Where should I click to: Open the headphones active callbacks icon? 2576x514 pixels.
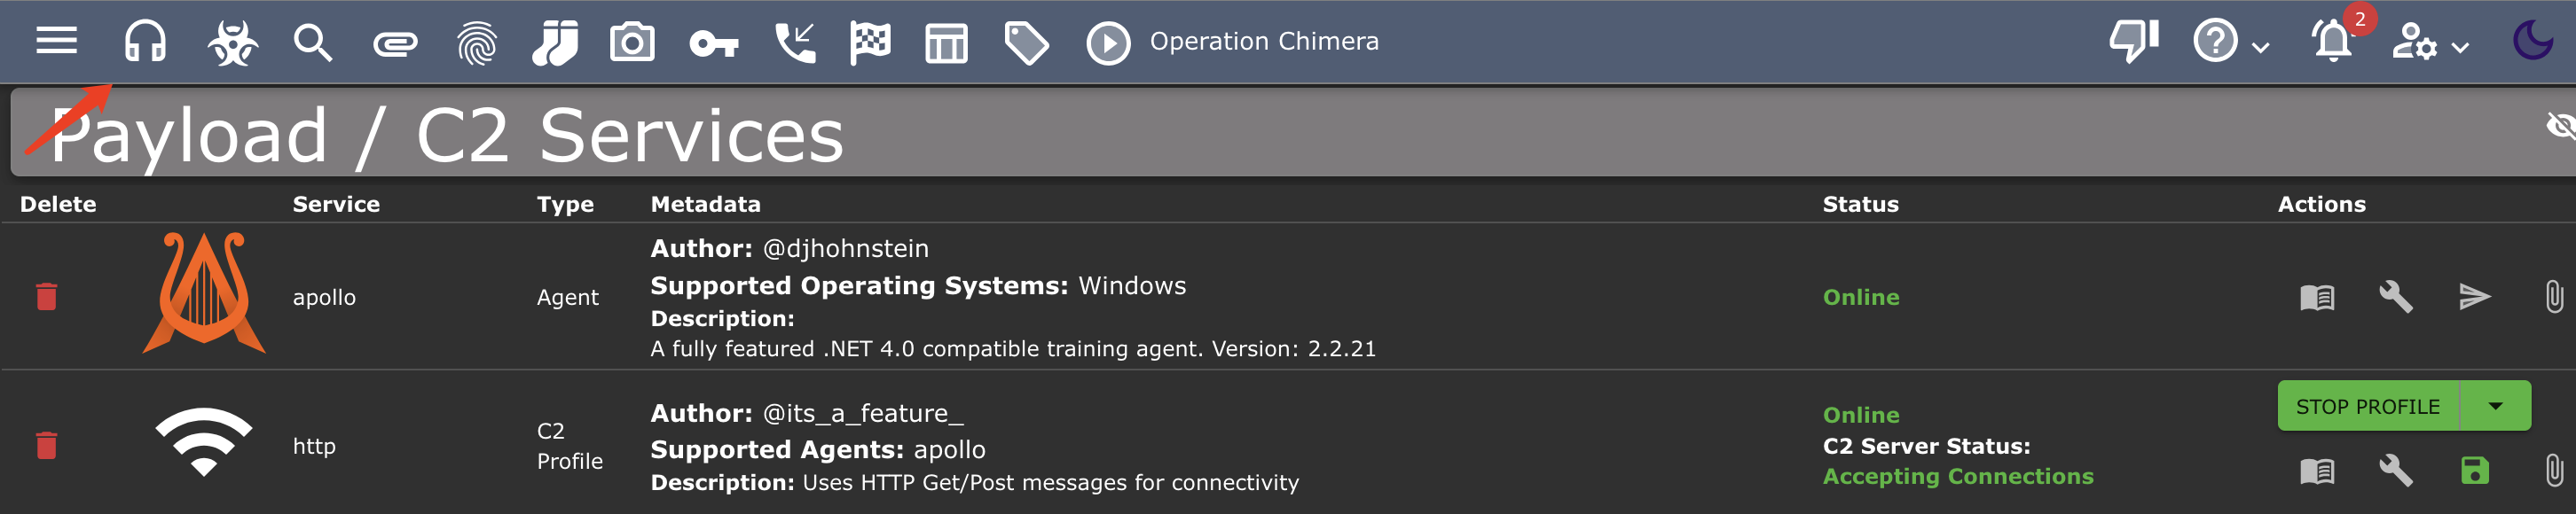145,42
